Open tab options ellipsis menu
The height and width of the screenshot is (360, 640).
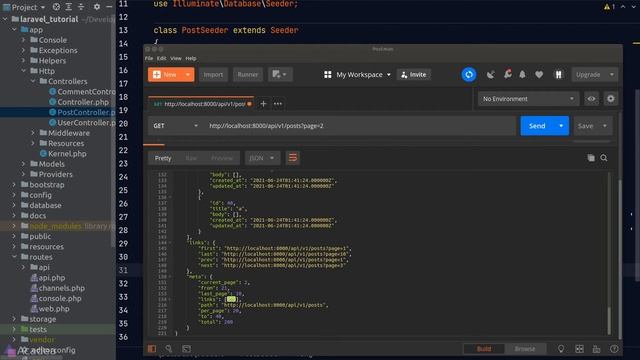click(x=278, y=104)
